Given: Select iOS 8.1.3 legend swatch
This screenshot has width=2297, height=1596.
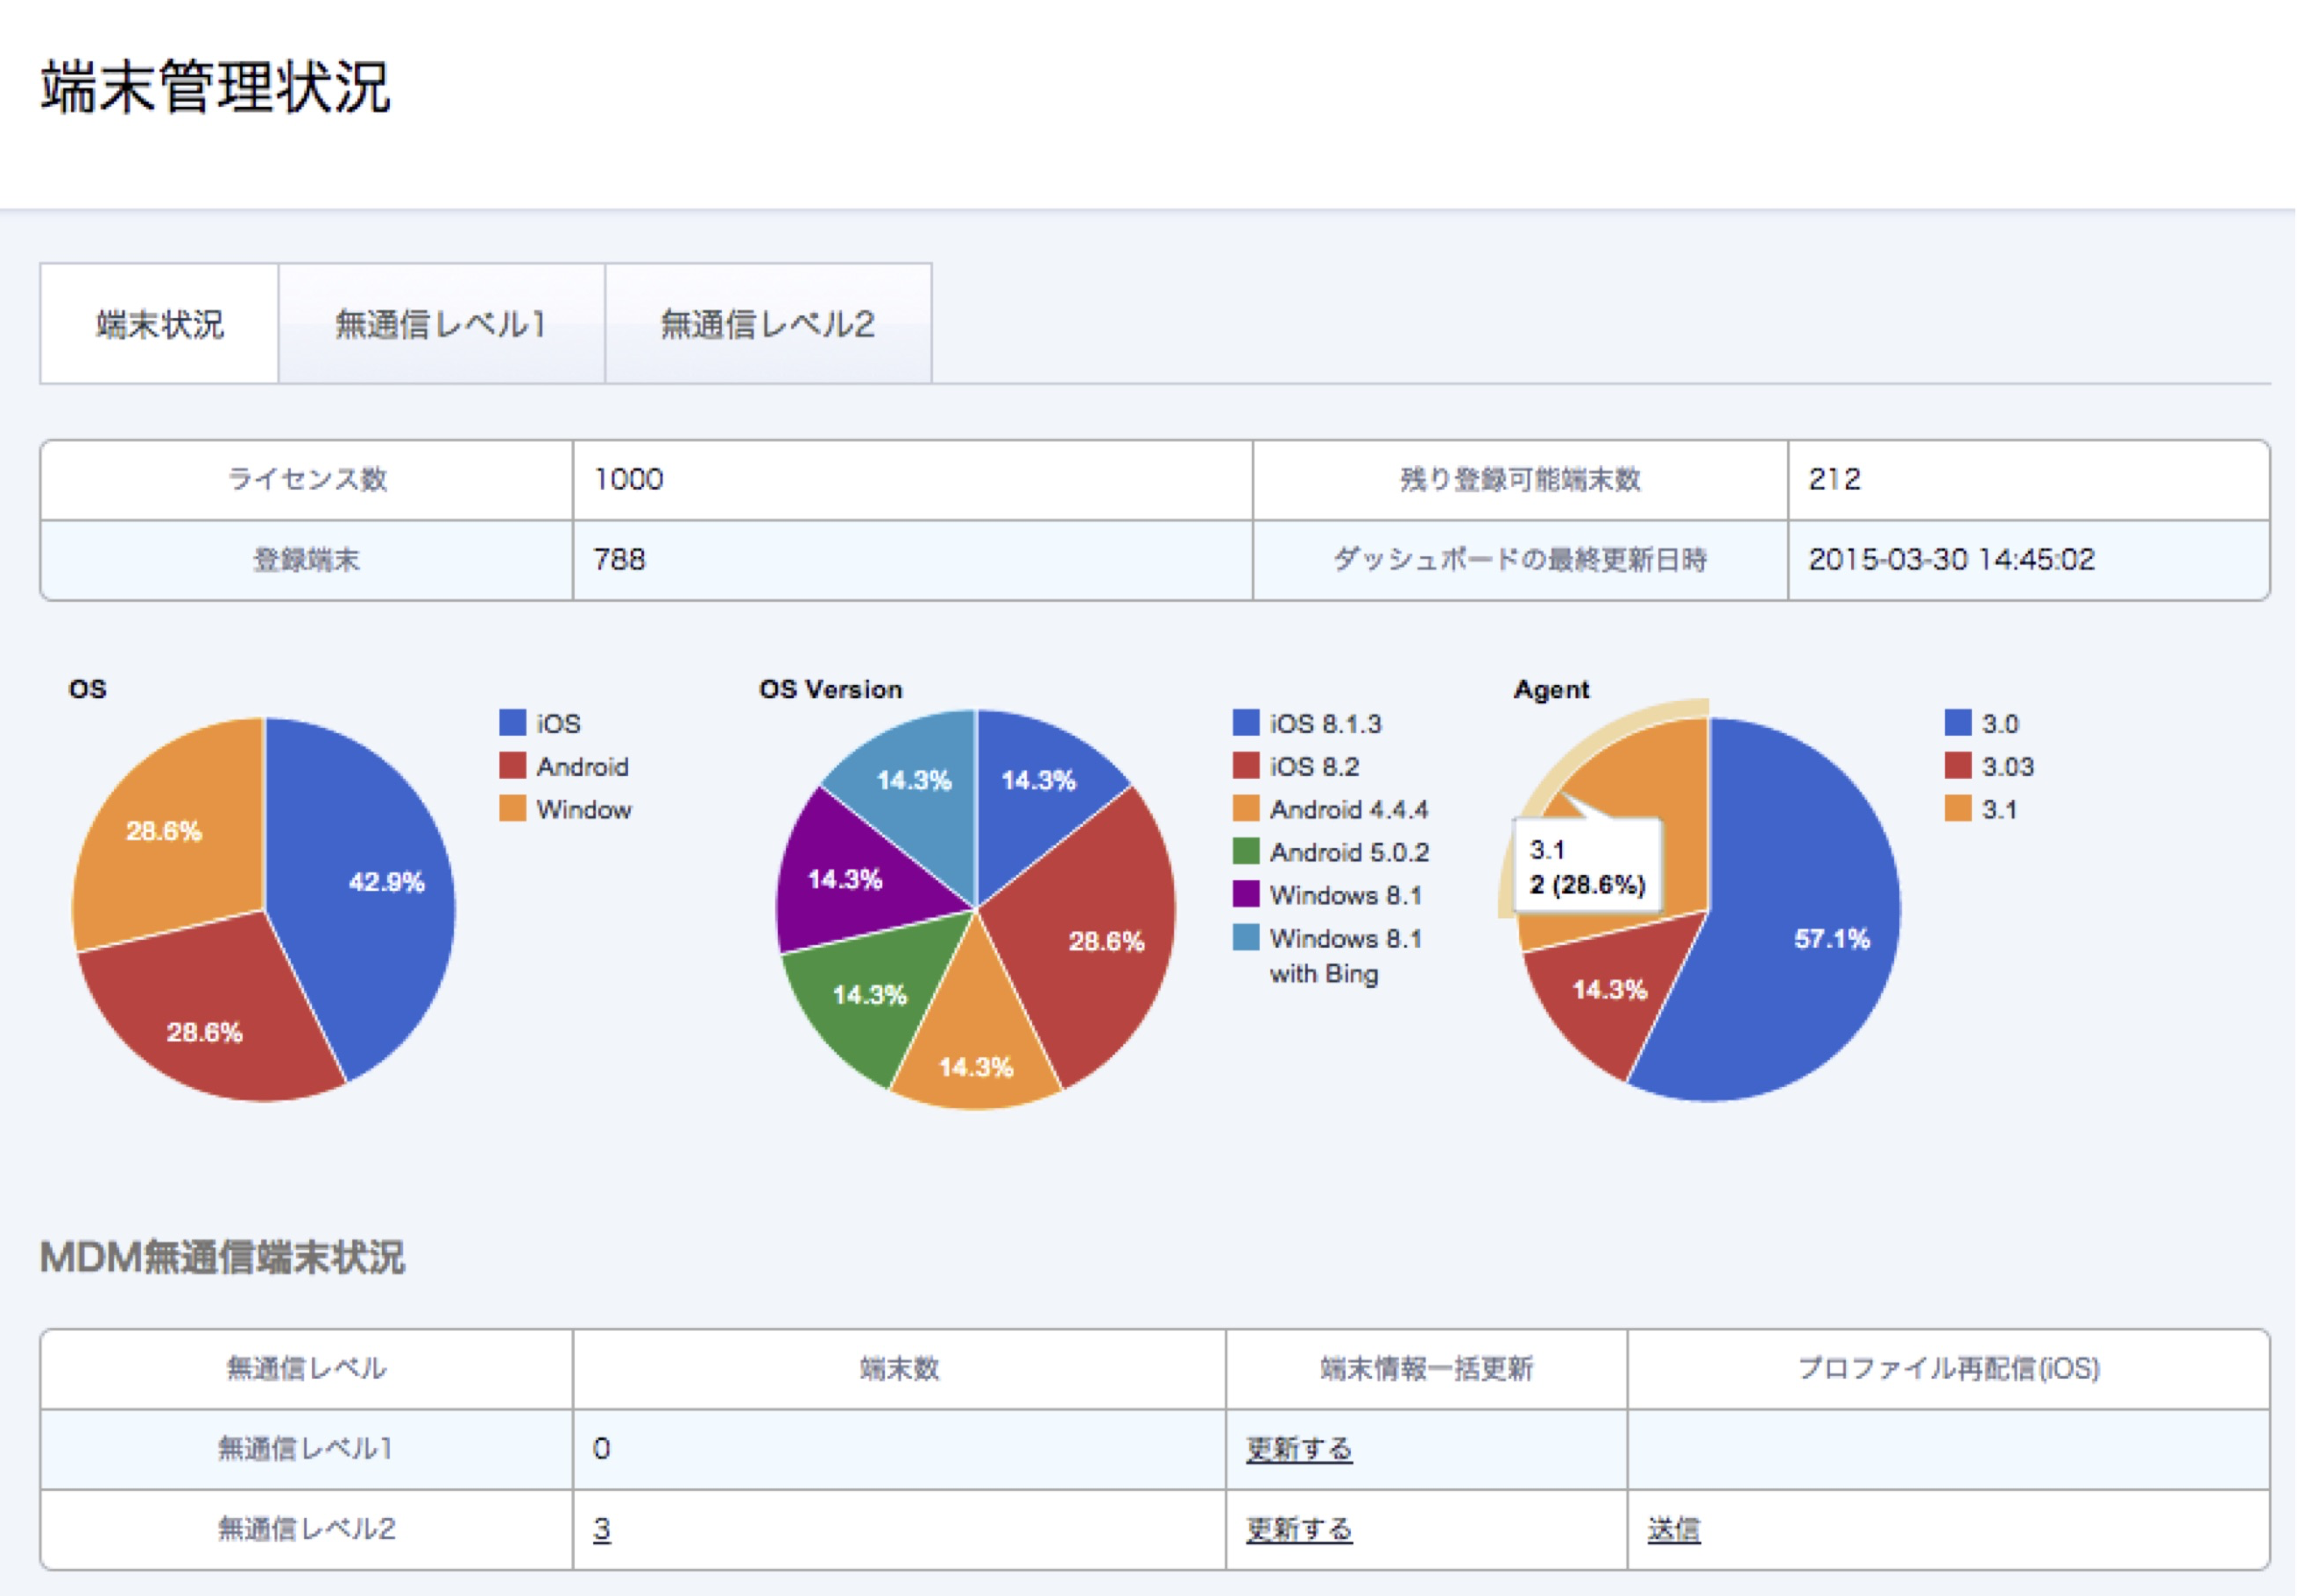Looking at the screenshot, I should [1246, 722].
